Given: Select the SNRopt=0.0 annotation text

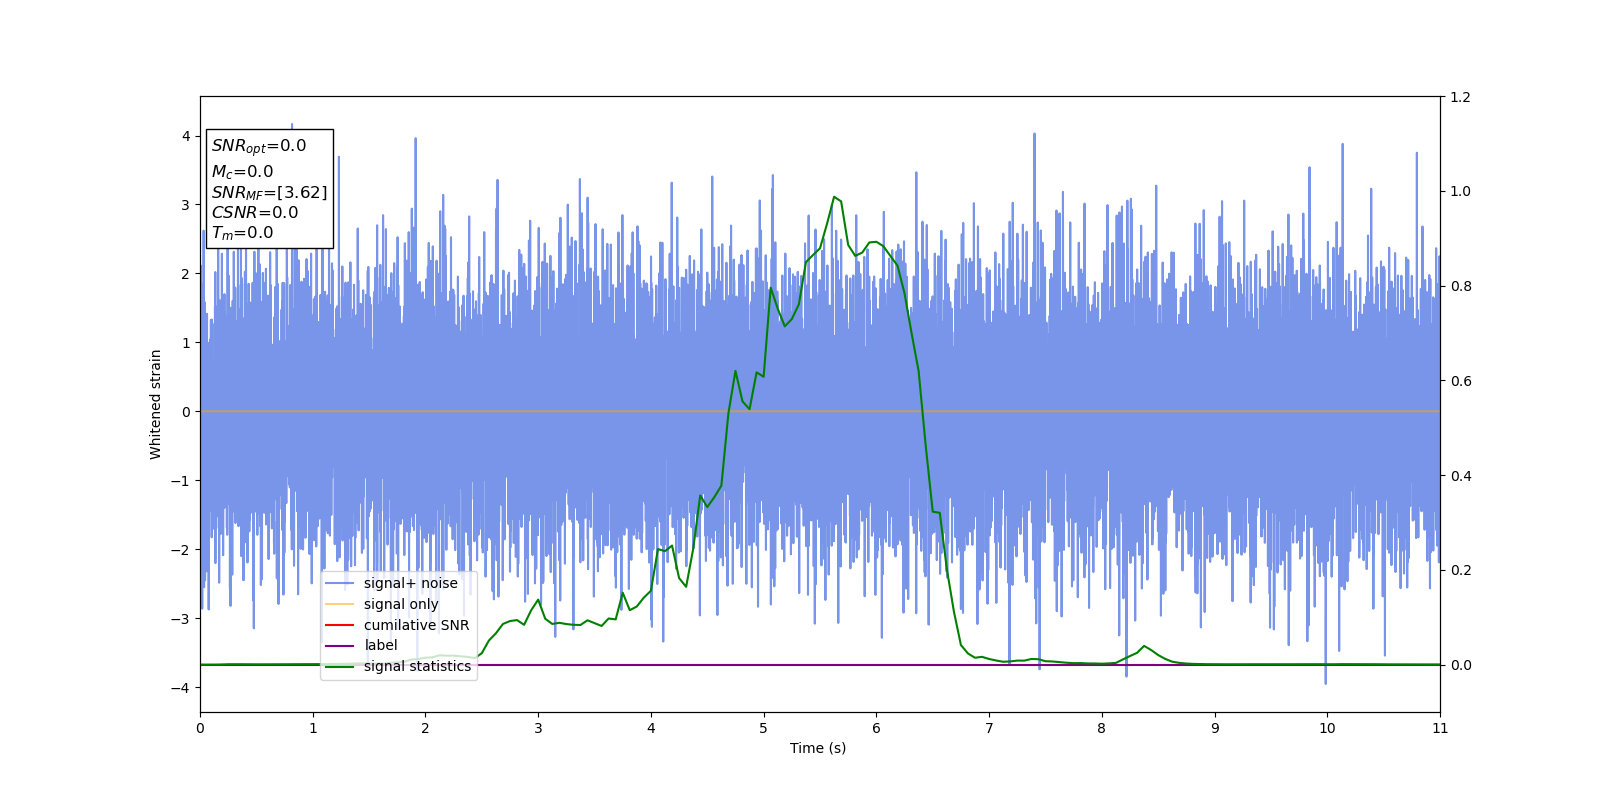Looking at the screenshot, I should [259, 146].
